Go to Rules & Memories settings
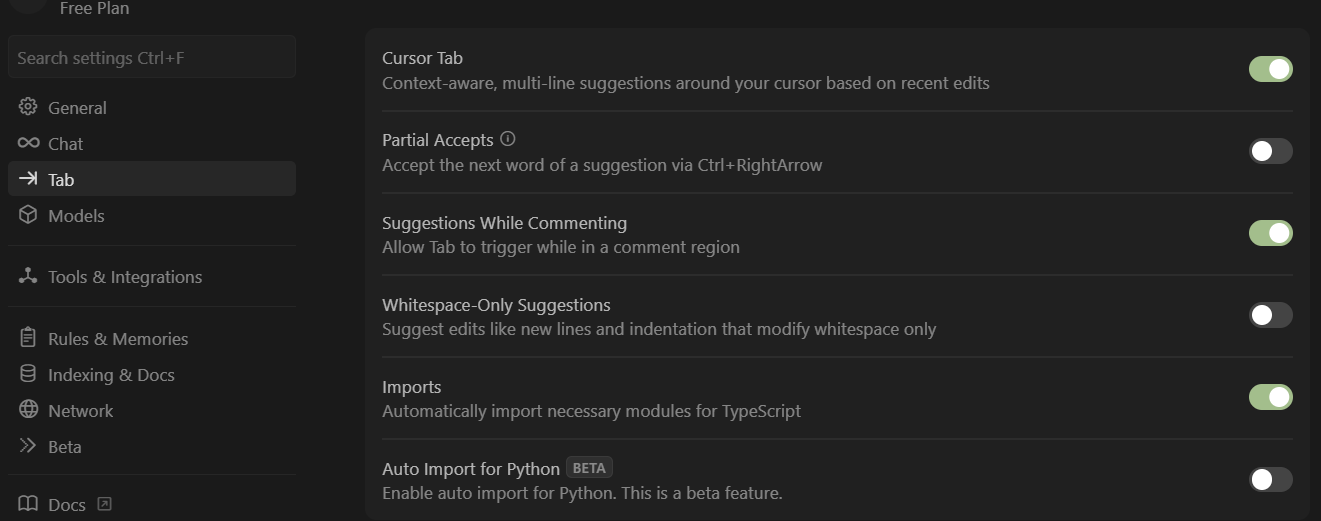This screenshot has height=521, width=1321. coord(118,338)
